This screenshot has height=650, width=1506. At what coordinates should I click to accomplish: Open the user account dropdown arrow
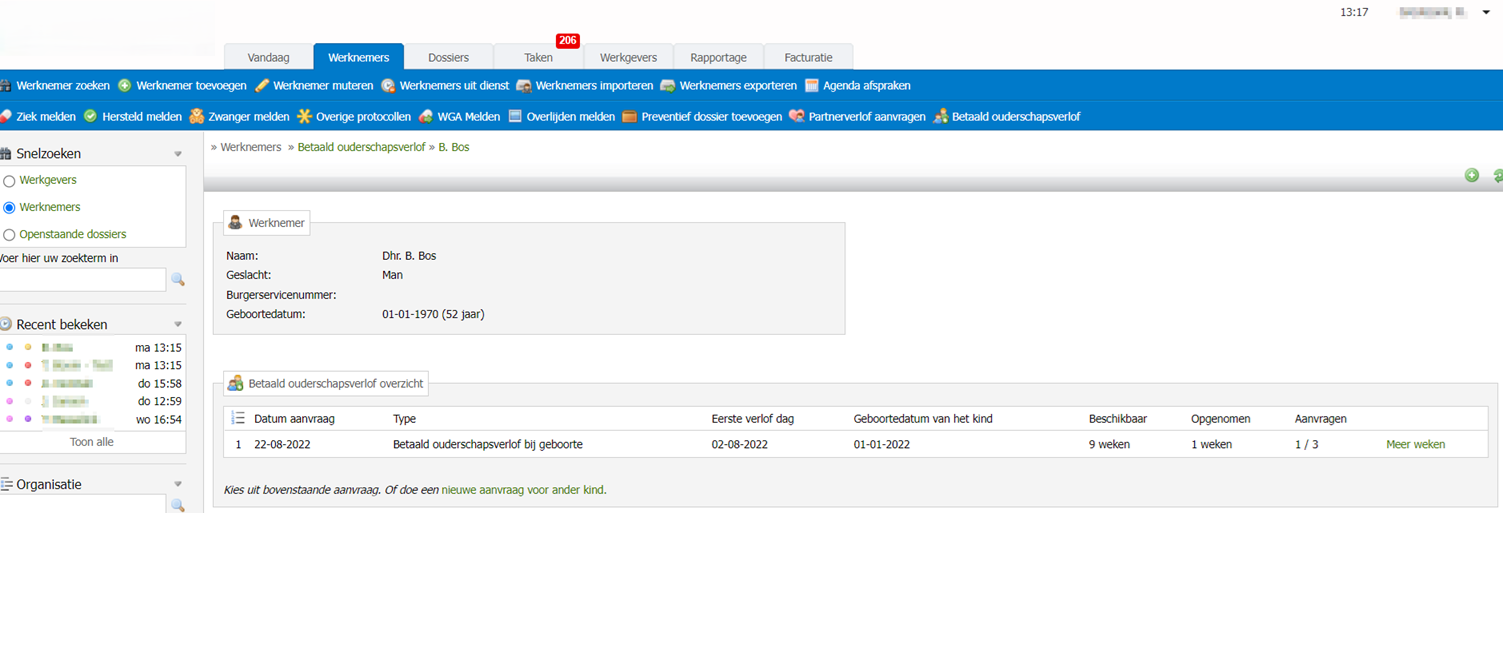1486,13
